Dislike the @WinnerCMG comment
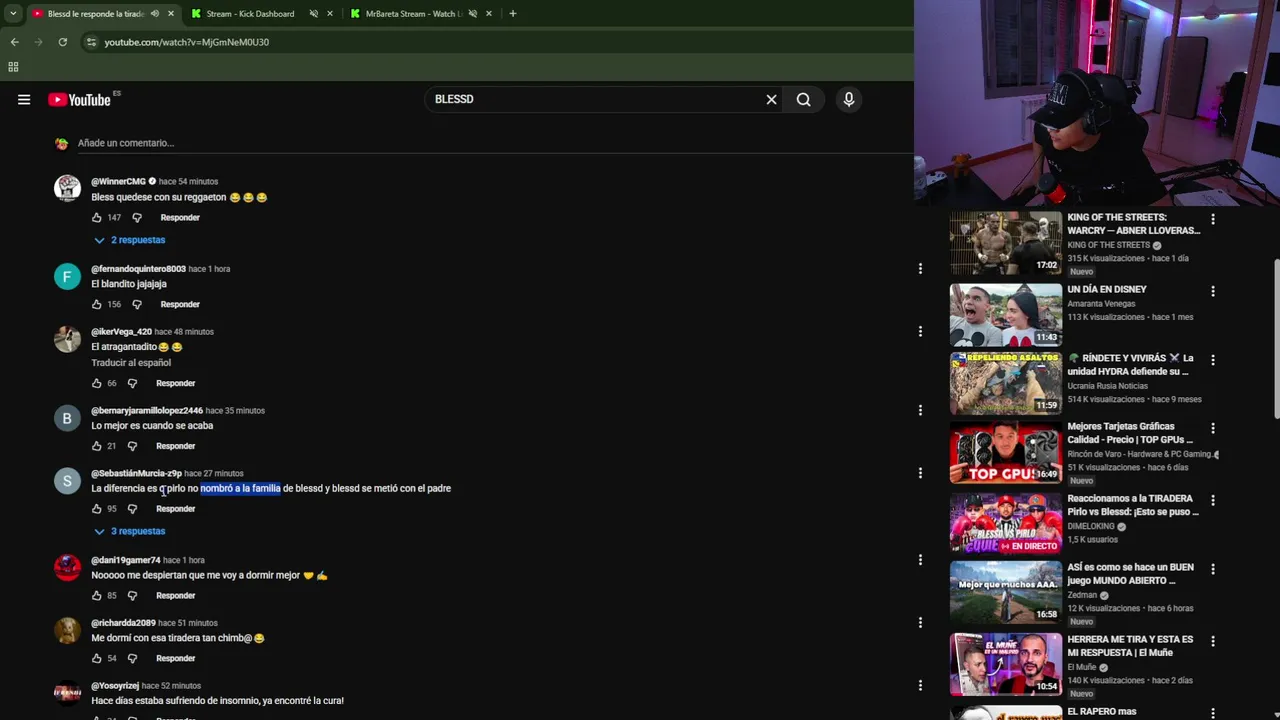The height and width of the screenshot is (720, 1280). (x=137, y=217)
